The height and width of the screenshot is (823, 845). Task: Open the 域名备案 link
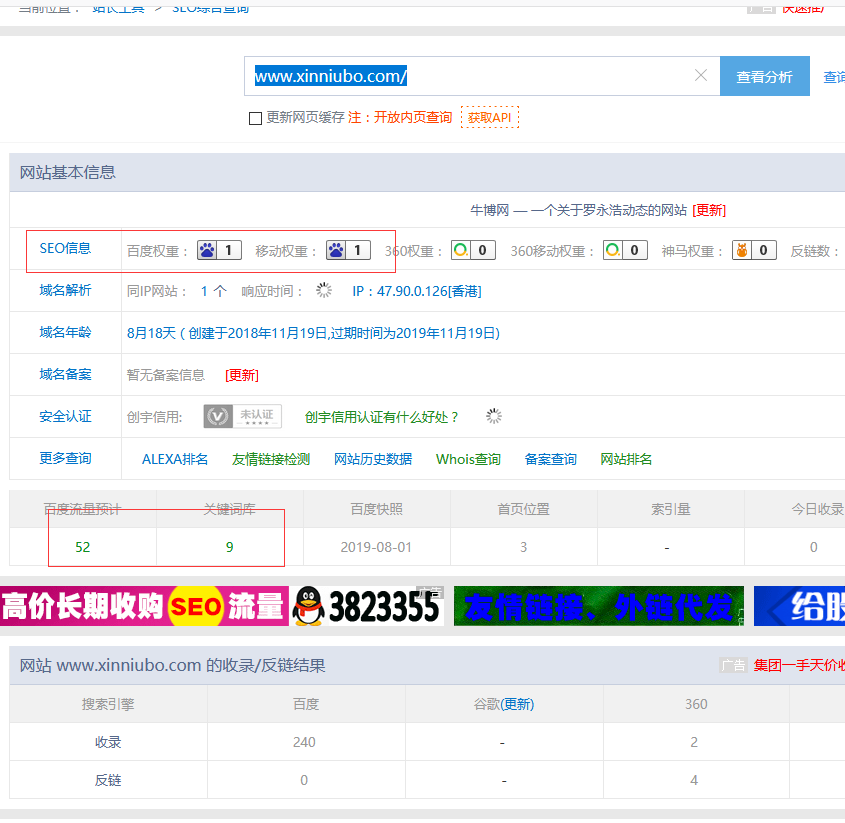pos(65,375)
